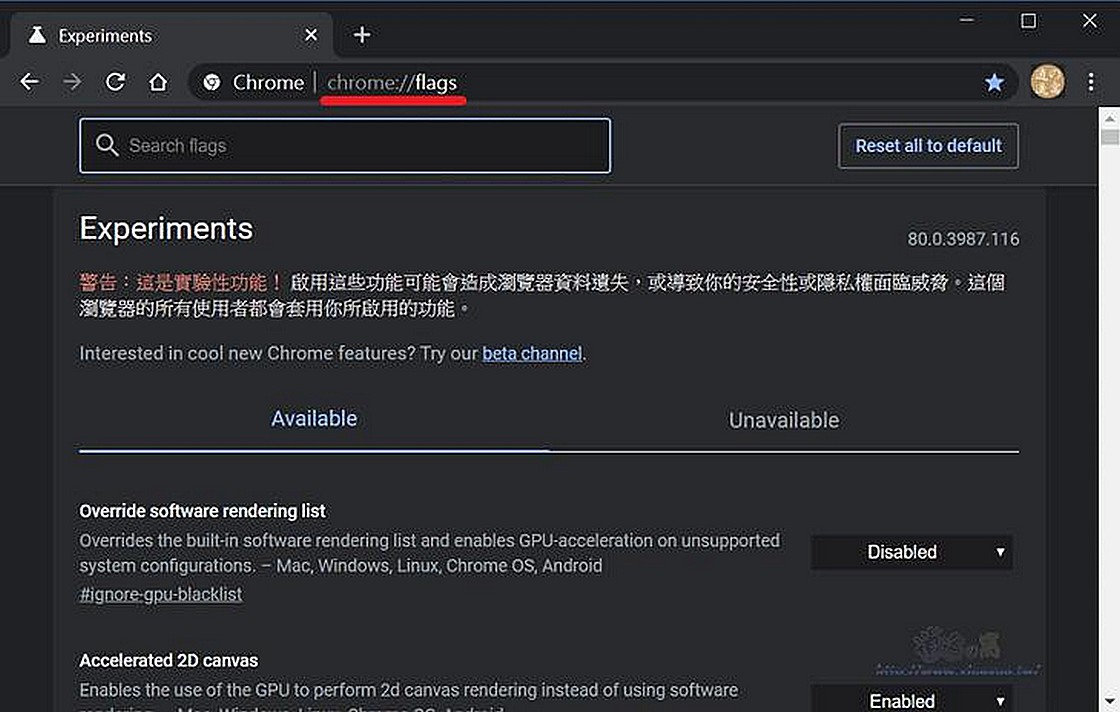
Task: Open the Enabled dropdown for Accelerated 2D canvas
Action: coord(911,700)
